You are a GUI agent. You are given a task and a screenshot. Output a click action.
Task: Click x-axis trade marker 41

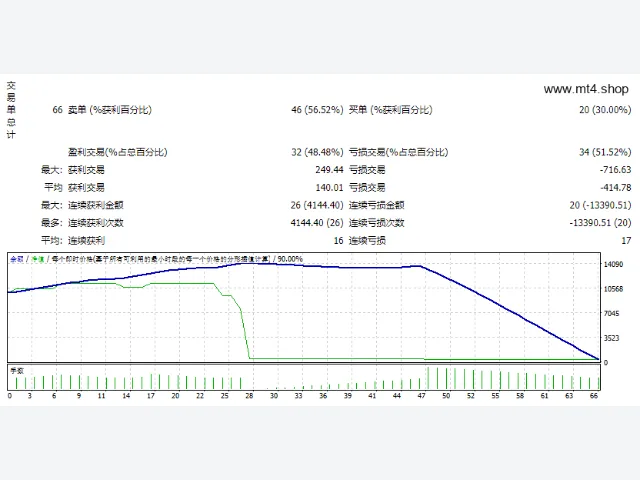coord(372,396)
